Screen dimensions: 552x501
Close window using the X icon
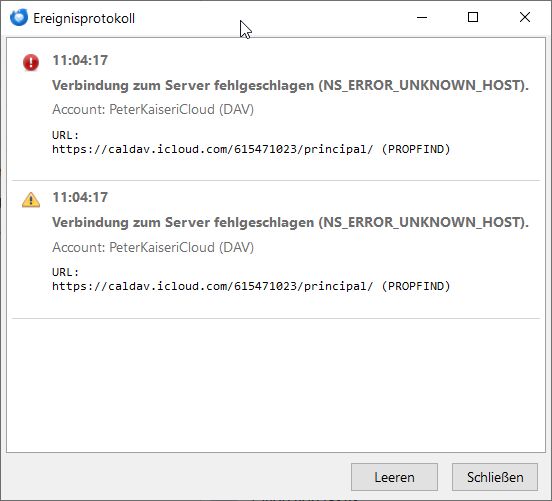pyautogui.click(x=525, y=17)
